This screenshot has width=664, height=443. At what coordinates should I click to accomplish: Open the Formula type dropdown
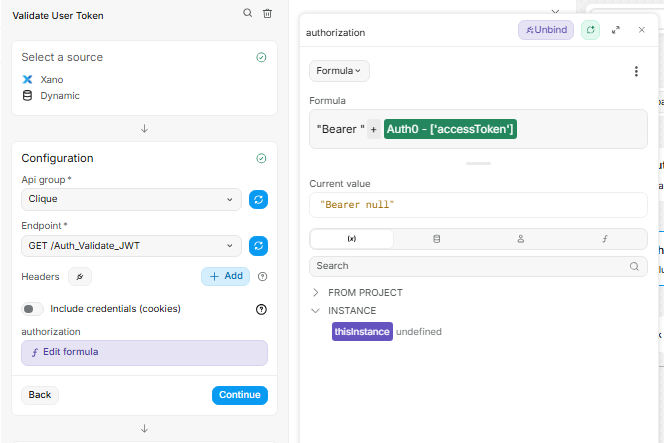(x=339, y=71)
